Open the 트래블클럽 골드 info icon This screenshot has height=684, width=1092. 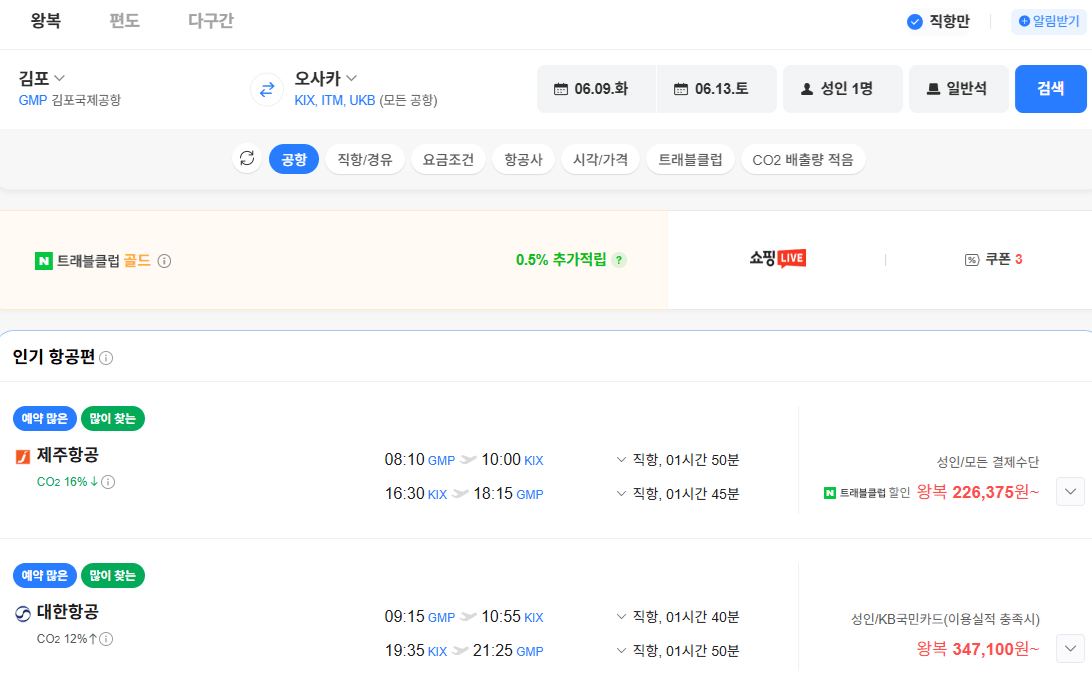coord(165,260)
